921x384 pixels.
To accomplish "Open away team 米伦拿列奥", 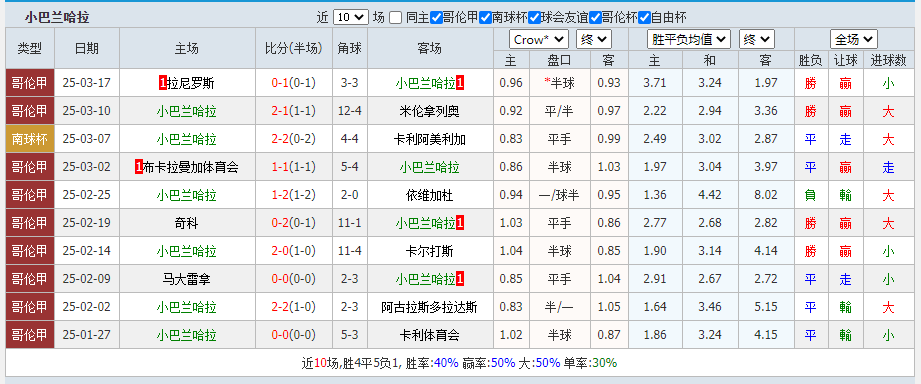I will tap(429, 111).
